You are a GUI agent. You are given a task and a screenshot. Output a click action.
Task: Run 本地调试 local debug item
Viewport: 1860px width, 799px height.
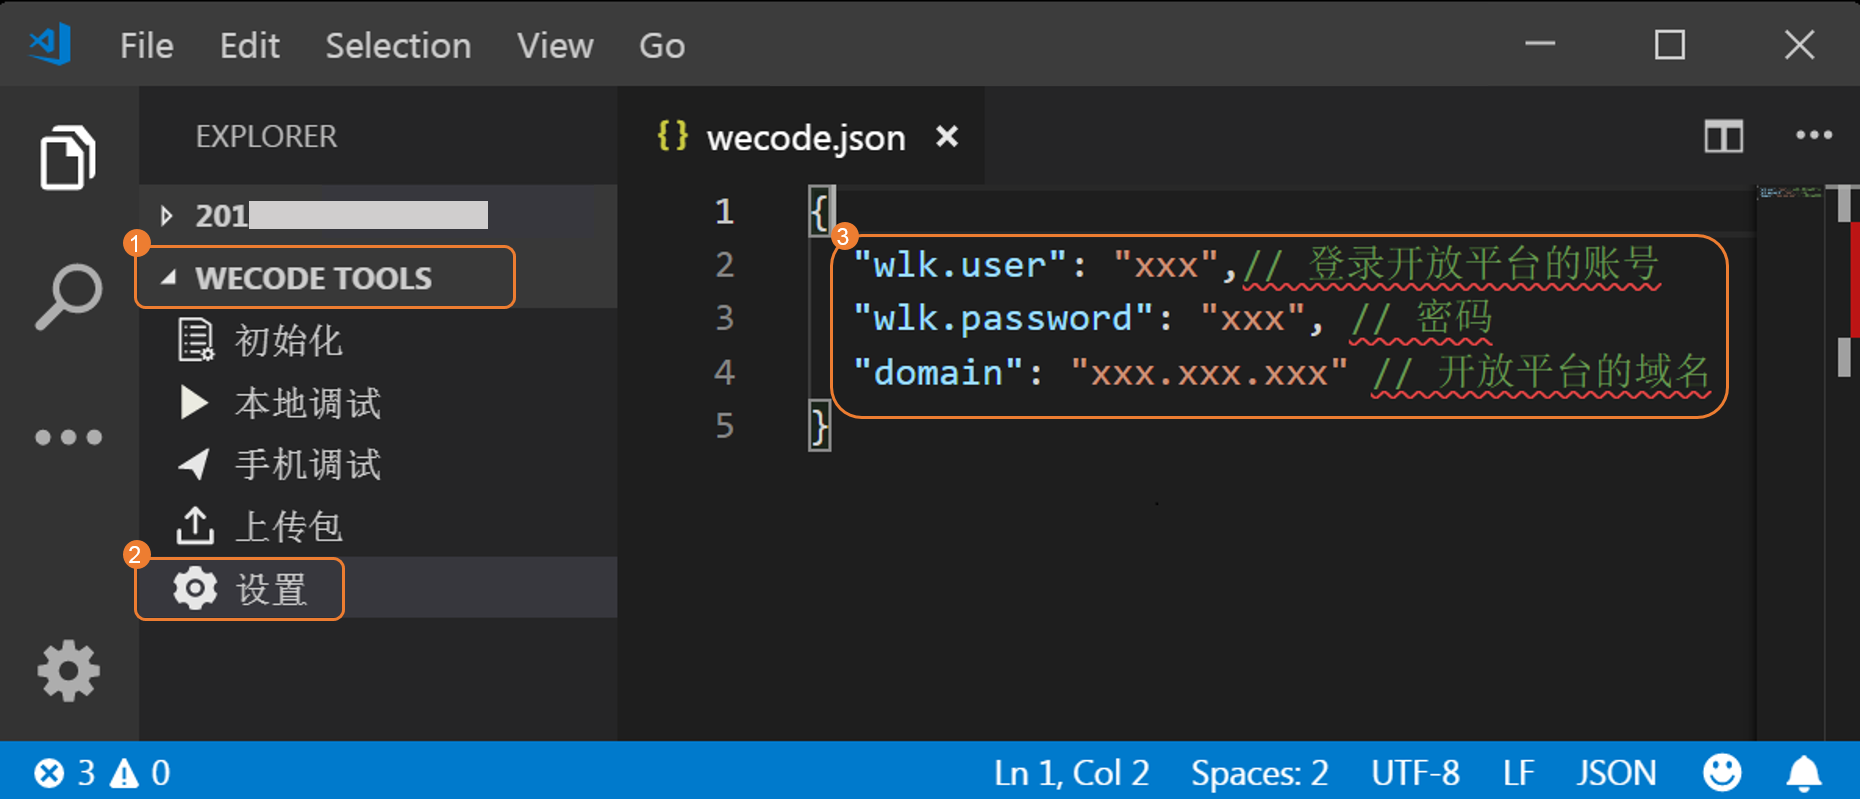(x=307, y=403)
